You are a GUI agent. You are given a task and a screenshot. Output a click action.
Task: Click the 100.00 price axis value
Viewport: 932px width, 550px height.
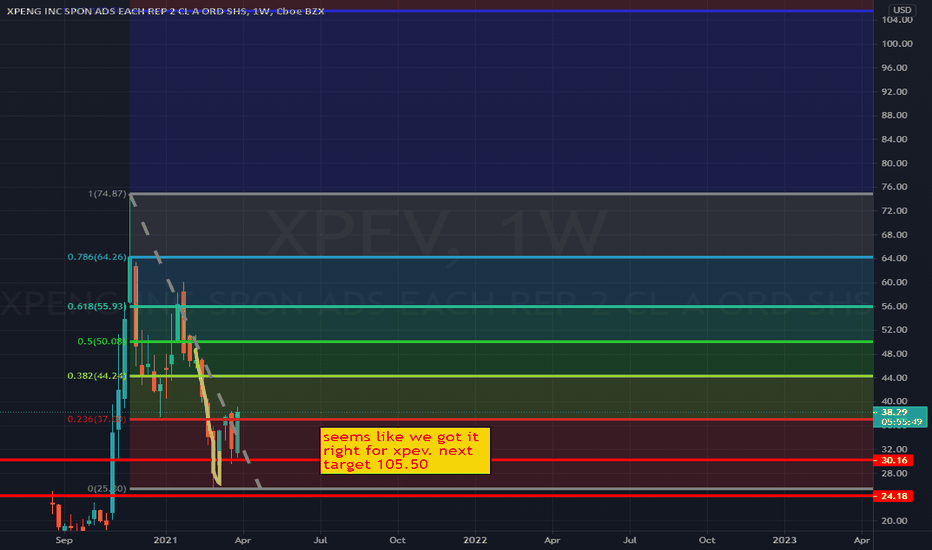tap(897, 43)
